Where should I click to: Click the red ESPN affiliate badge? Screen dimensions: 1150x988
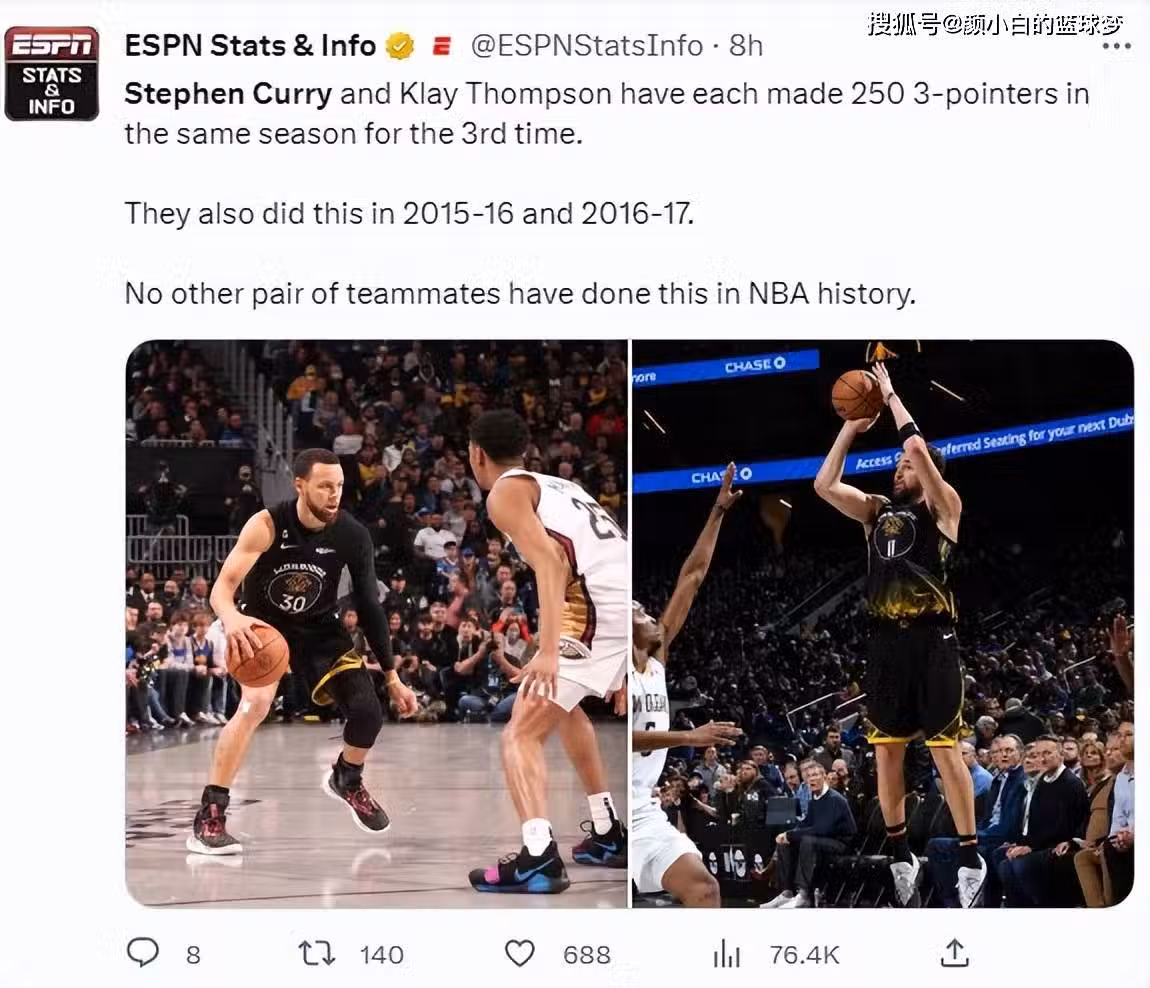coord(441,46)
